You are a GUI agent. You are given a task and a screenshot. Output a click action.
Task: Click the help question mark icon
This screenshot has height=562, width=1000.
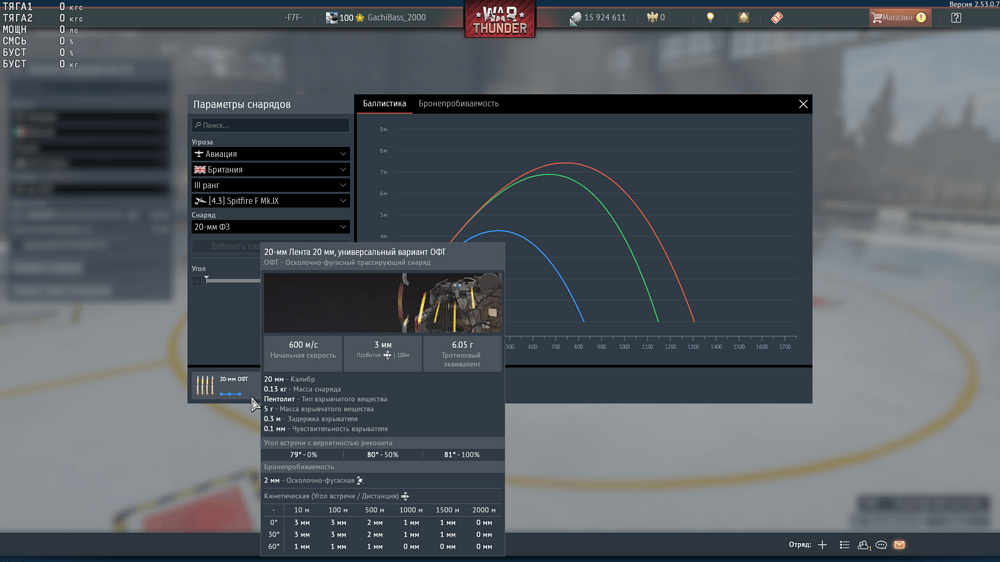tap(956, 17)
